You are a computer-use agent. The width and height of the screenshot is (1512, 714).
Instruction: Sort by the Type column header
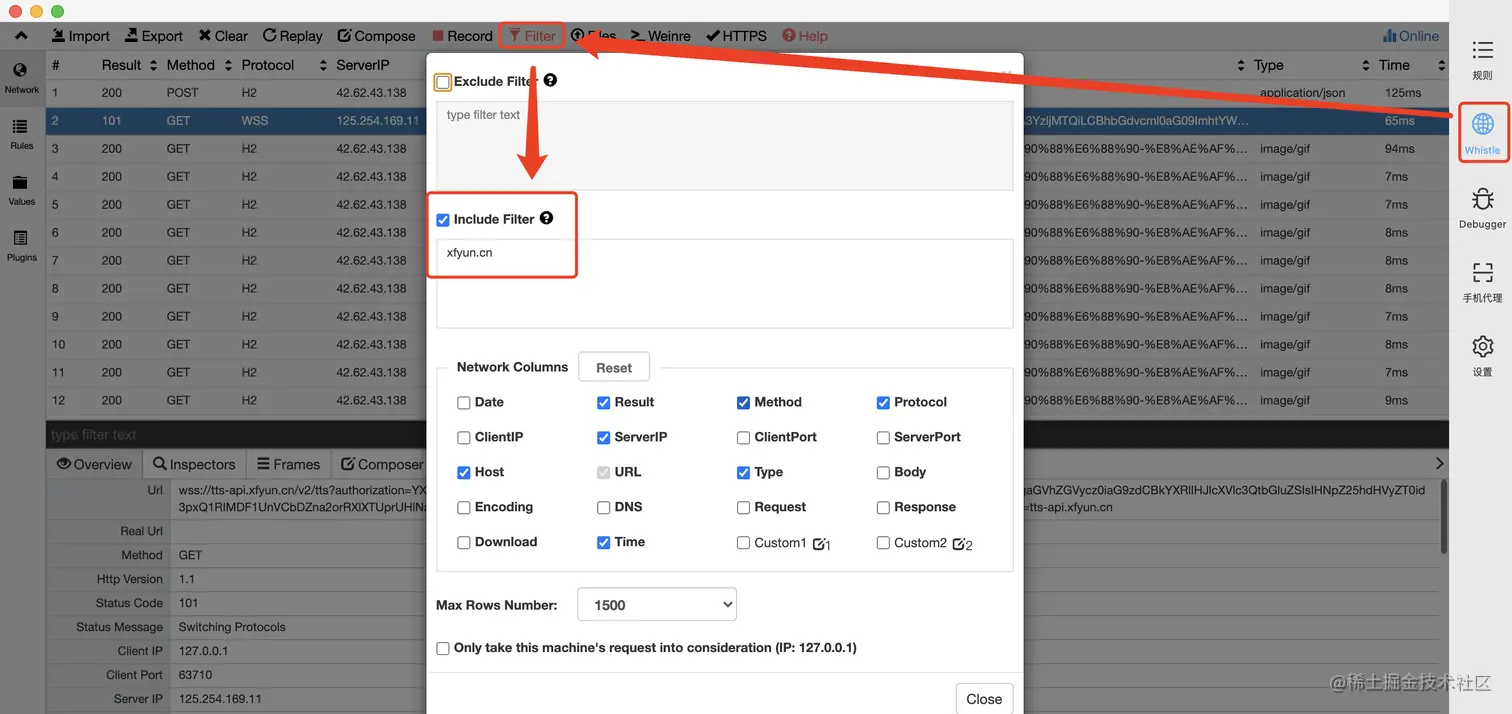pyautogui.click(x=1312, y=65)
